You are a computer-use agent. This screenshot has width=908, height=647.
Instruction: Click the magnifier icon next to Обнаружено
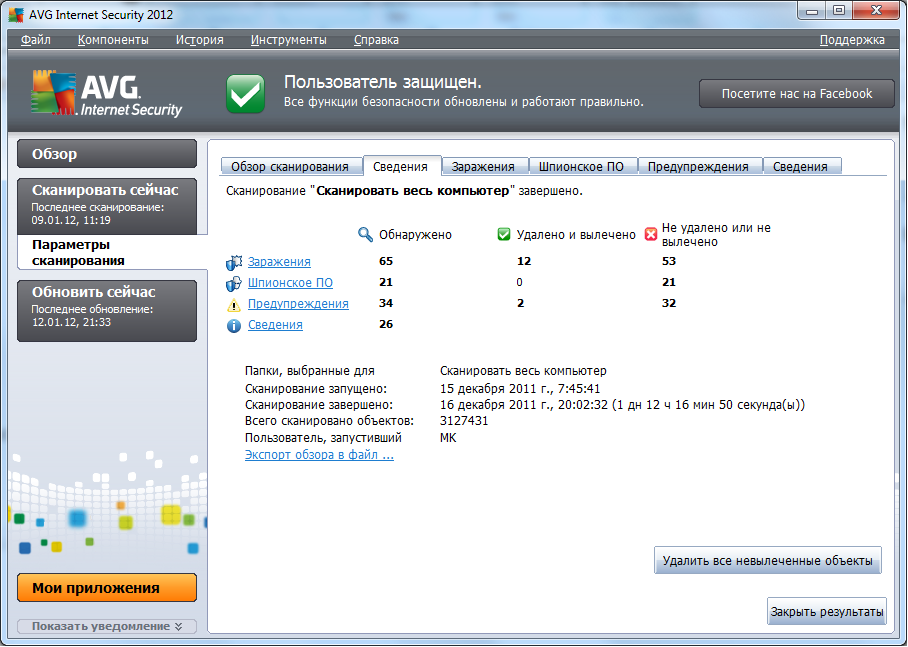pos(365,235)
